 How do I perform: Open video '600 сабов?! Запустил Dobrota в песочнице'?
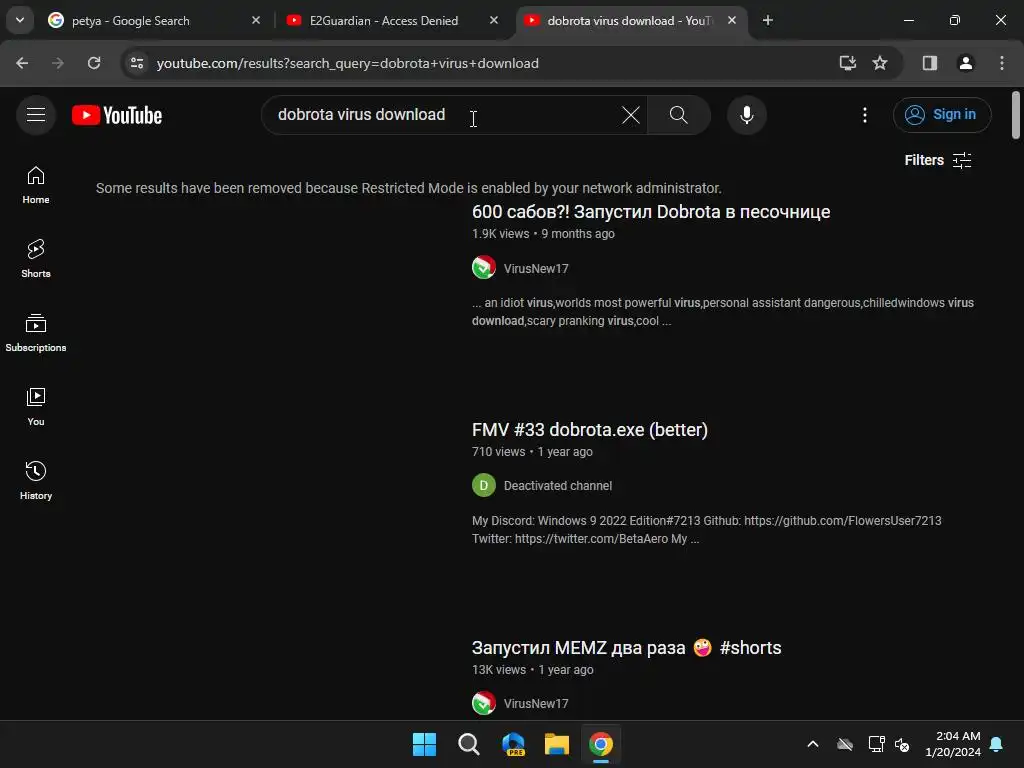pyautogui.click(x=650, y=212)
